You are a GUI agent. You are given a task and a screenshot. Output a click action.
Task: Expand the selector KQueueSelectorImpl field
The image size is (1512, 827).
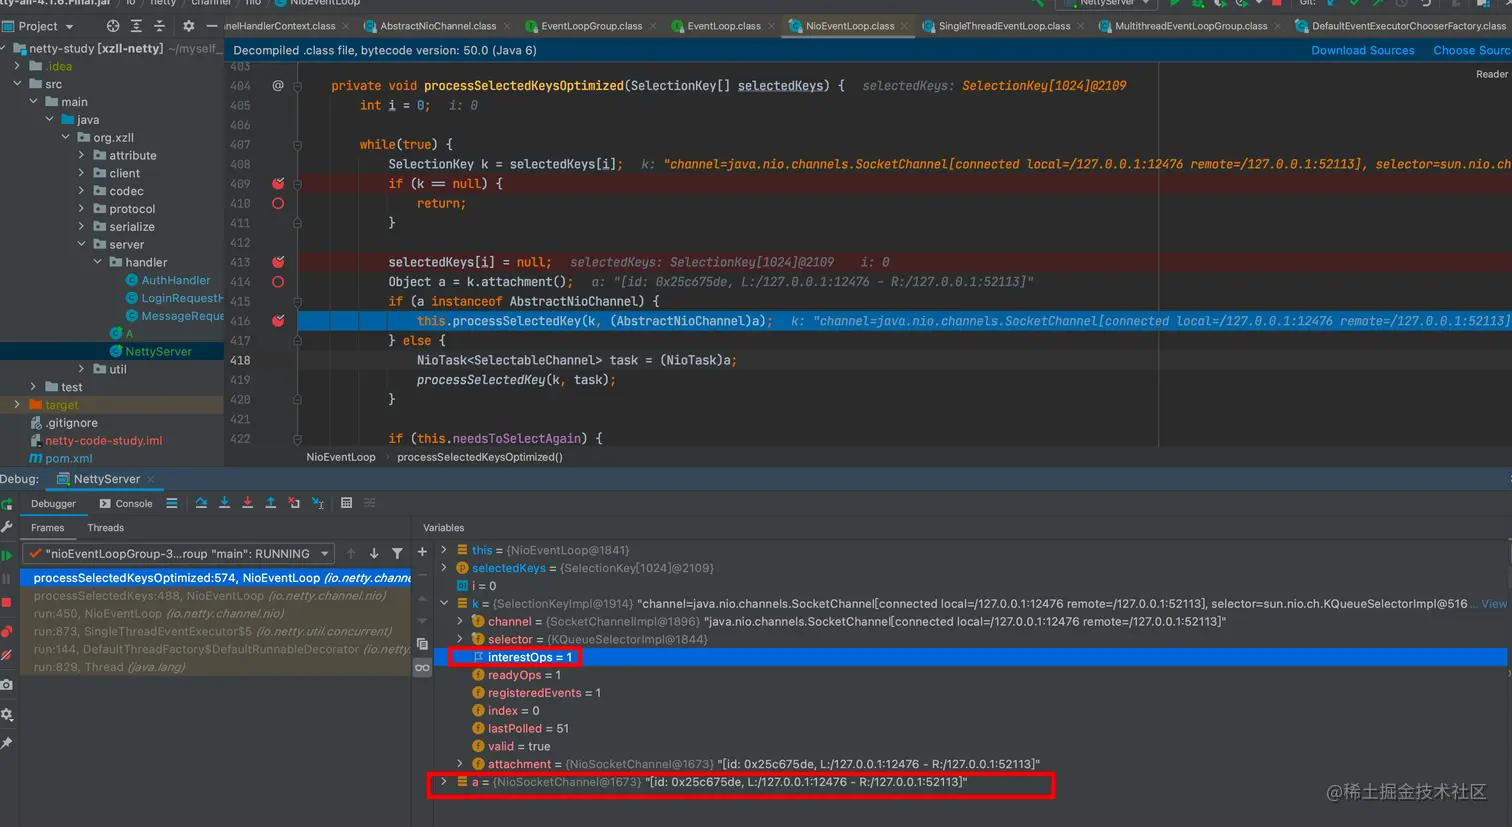point(460,639)
